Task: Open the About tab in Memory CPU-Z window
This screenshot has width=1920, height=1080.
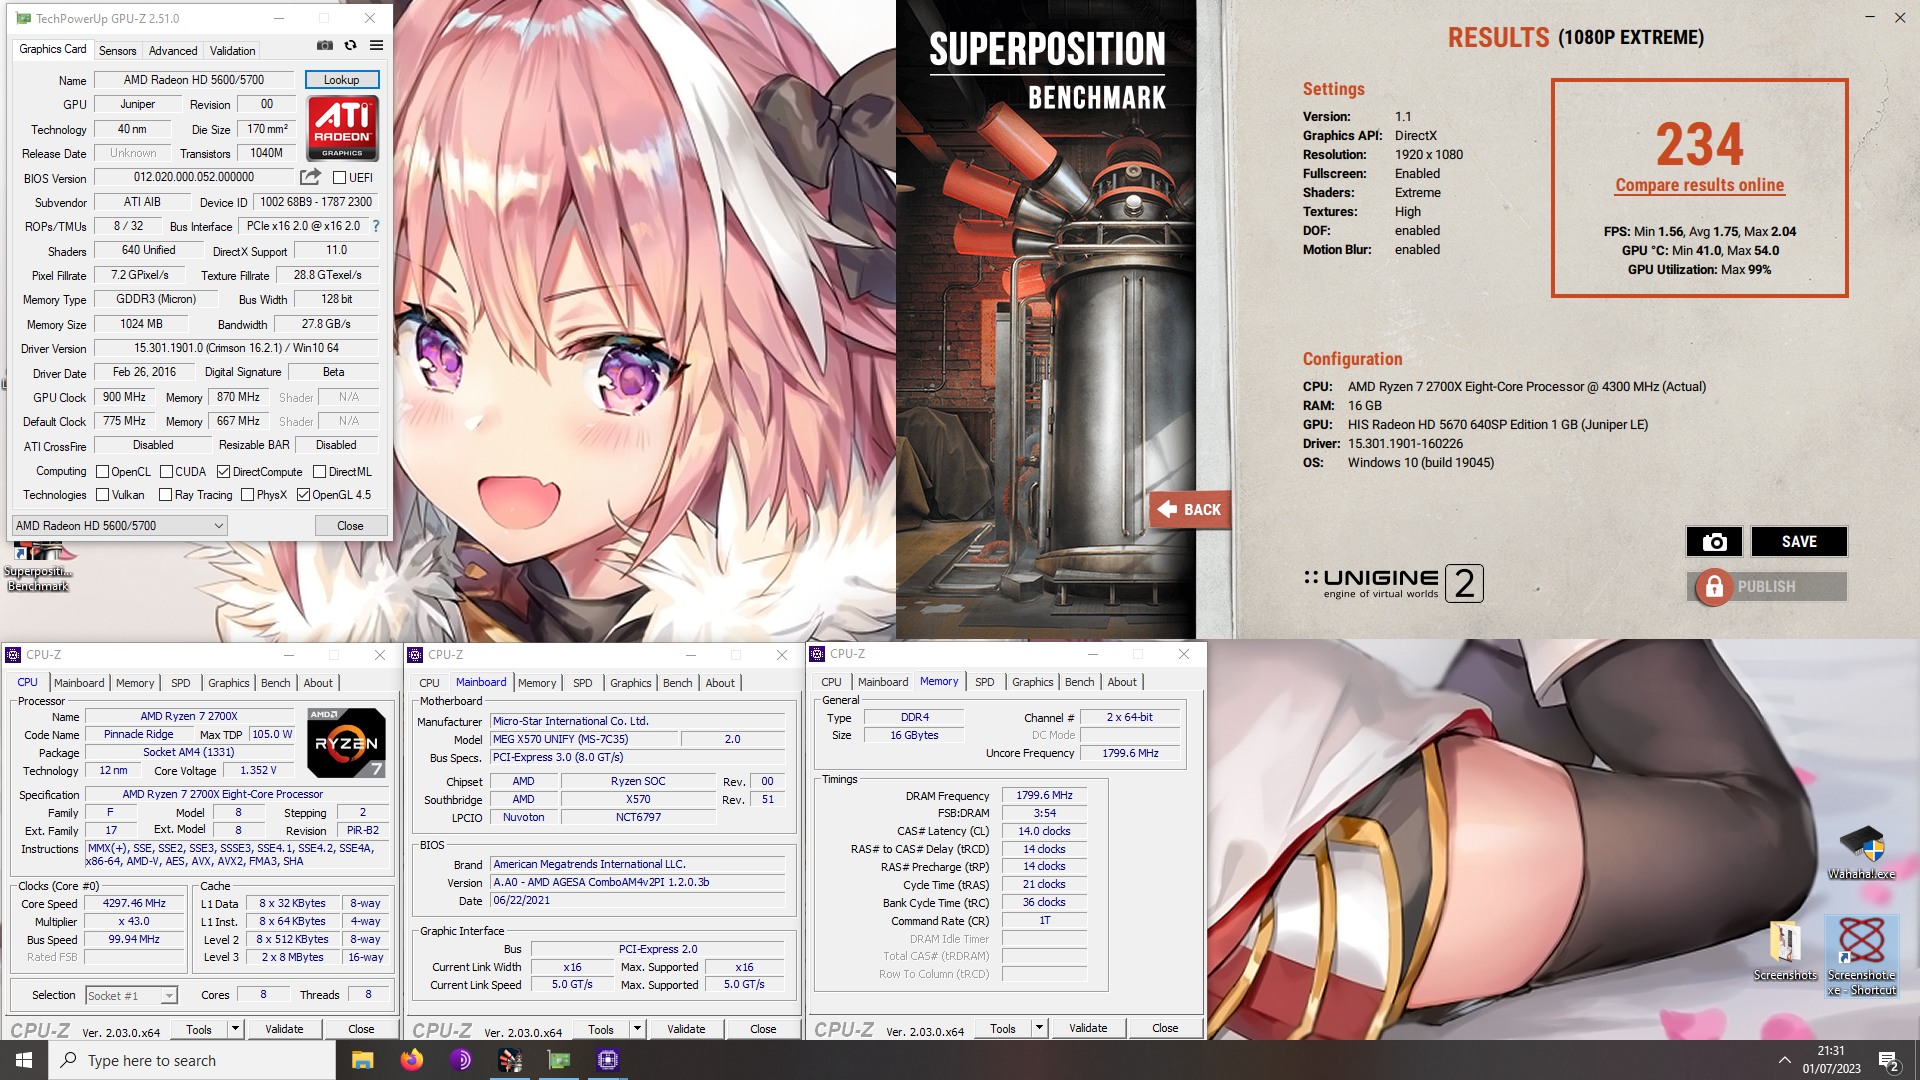Action: pos(1122,682)
